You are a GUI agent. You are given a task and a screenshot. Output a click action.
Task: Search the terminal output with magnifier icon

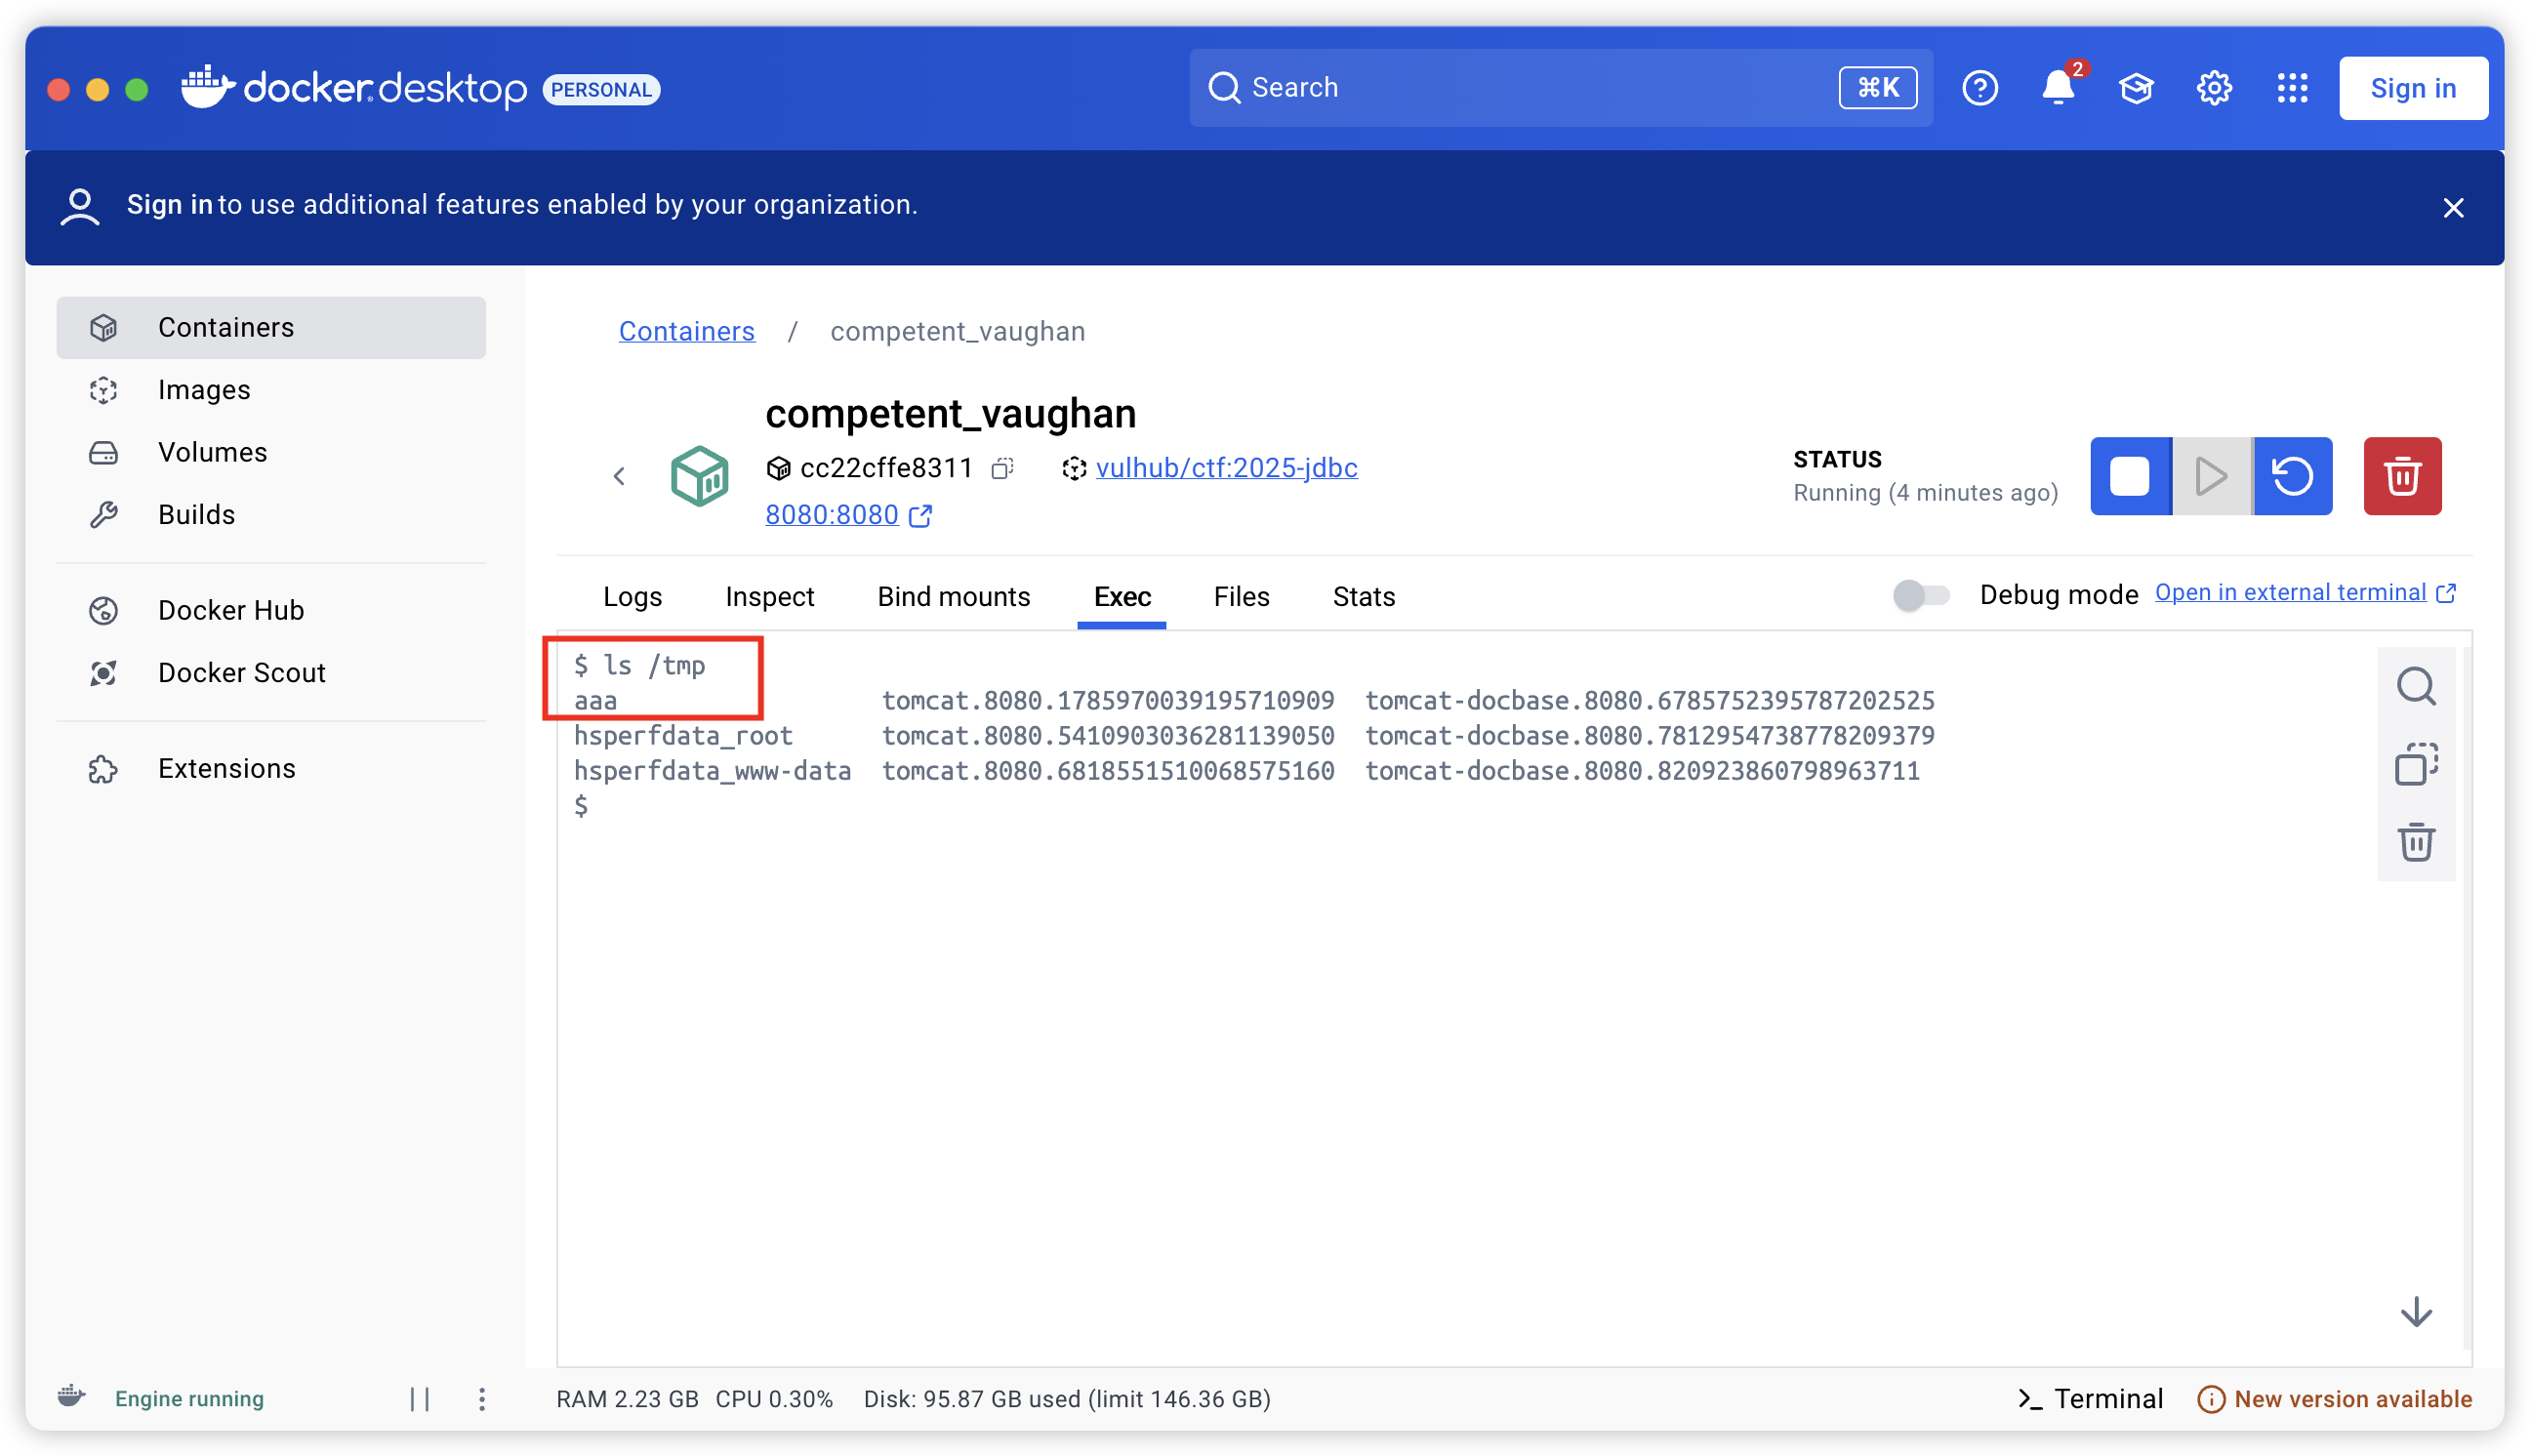2416,686
